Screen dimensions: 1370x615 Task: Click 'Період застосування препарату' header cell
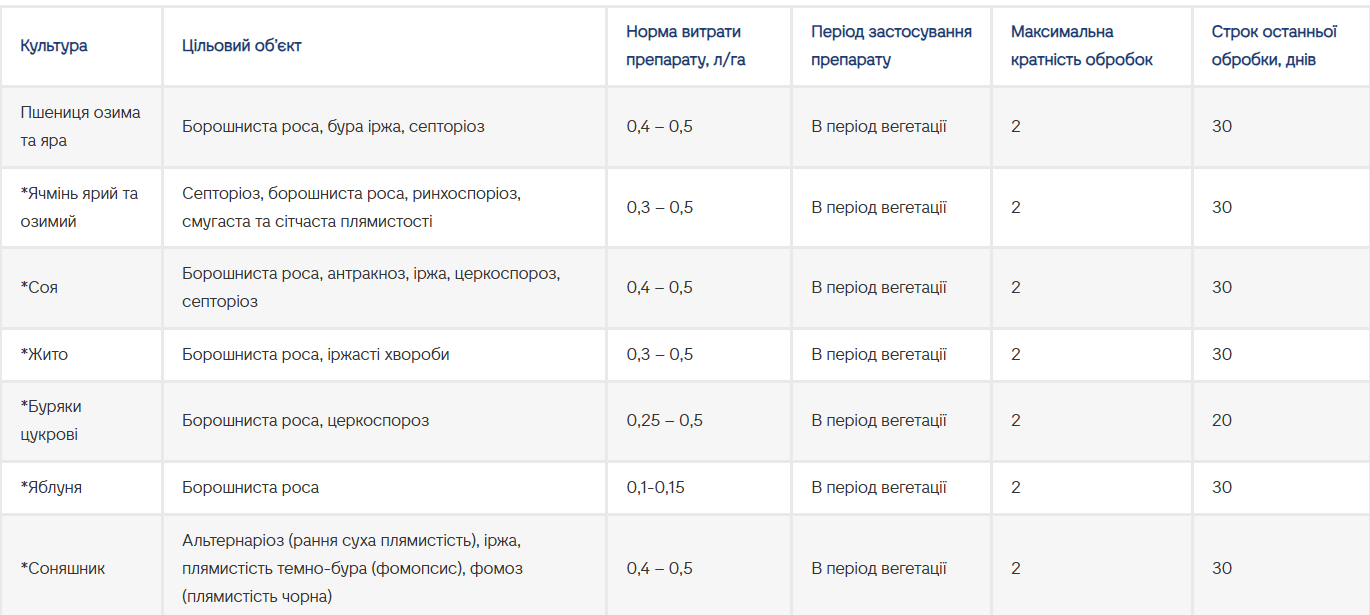pos(891,46)
